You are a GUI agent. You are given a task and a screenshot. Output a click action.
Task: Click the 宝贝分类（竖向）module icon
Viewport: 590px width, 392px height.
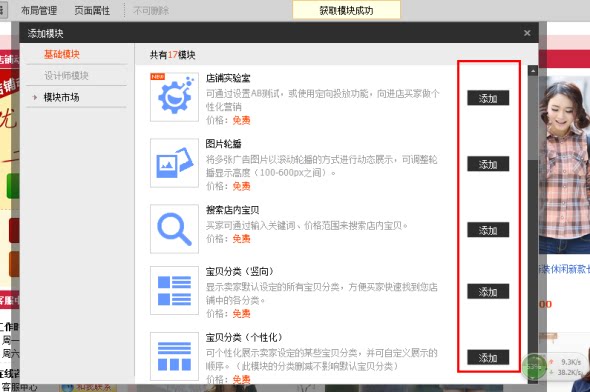coord(174,290)
